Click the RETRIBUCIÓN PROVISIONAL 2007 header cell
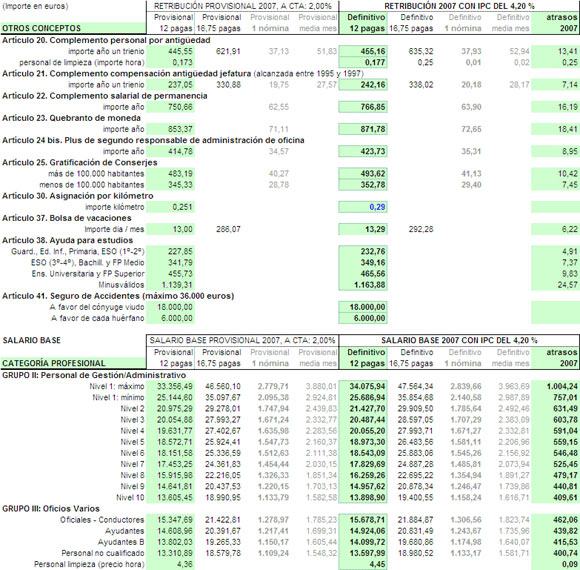This screenshot has height=570, width=580. [x=243, y=6]
